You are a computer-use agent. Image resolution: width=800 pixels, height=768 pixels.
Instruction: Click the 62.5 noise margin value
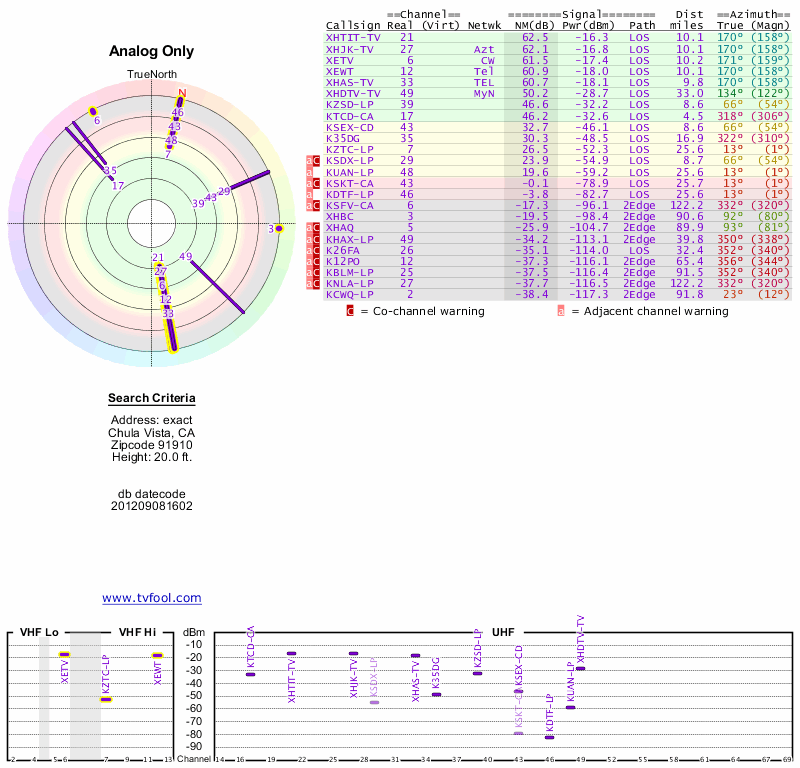pos(535,38)
